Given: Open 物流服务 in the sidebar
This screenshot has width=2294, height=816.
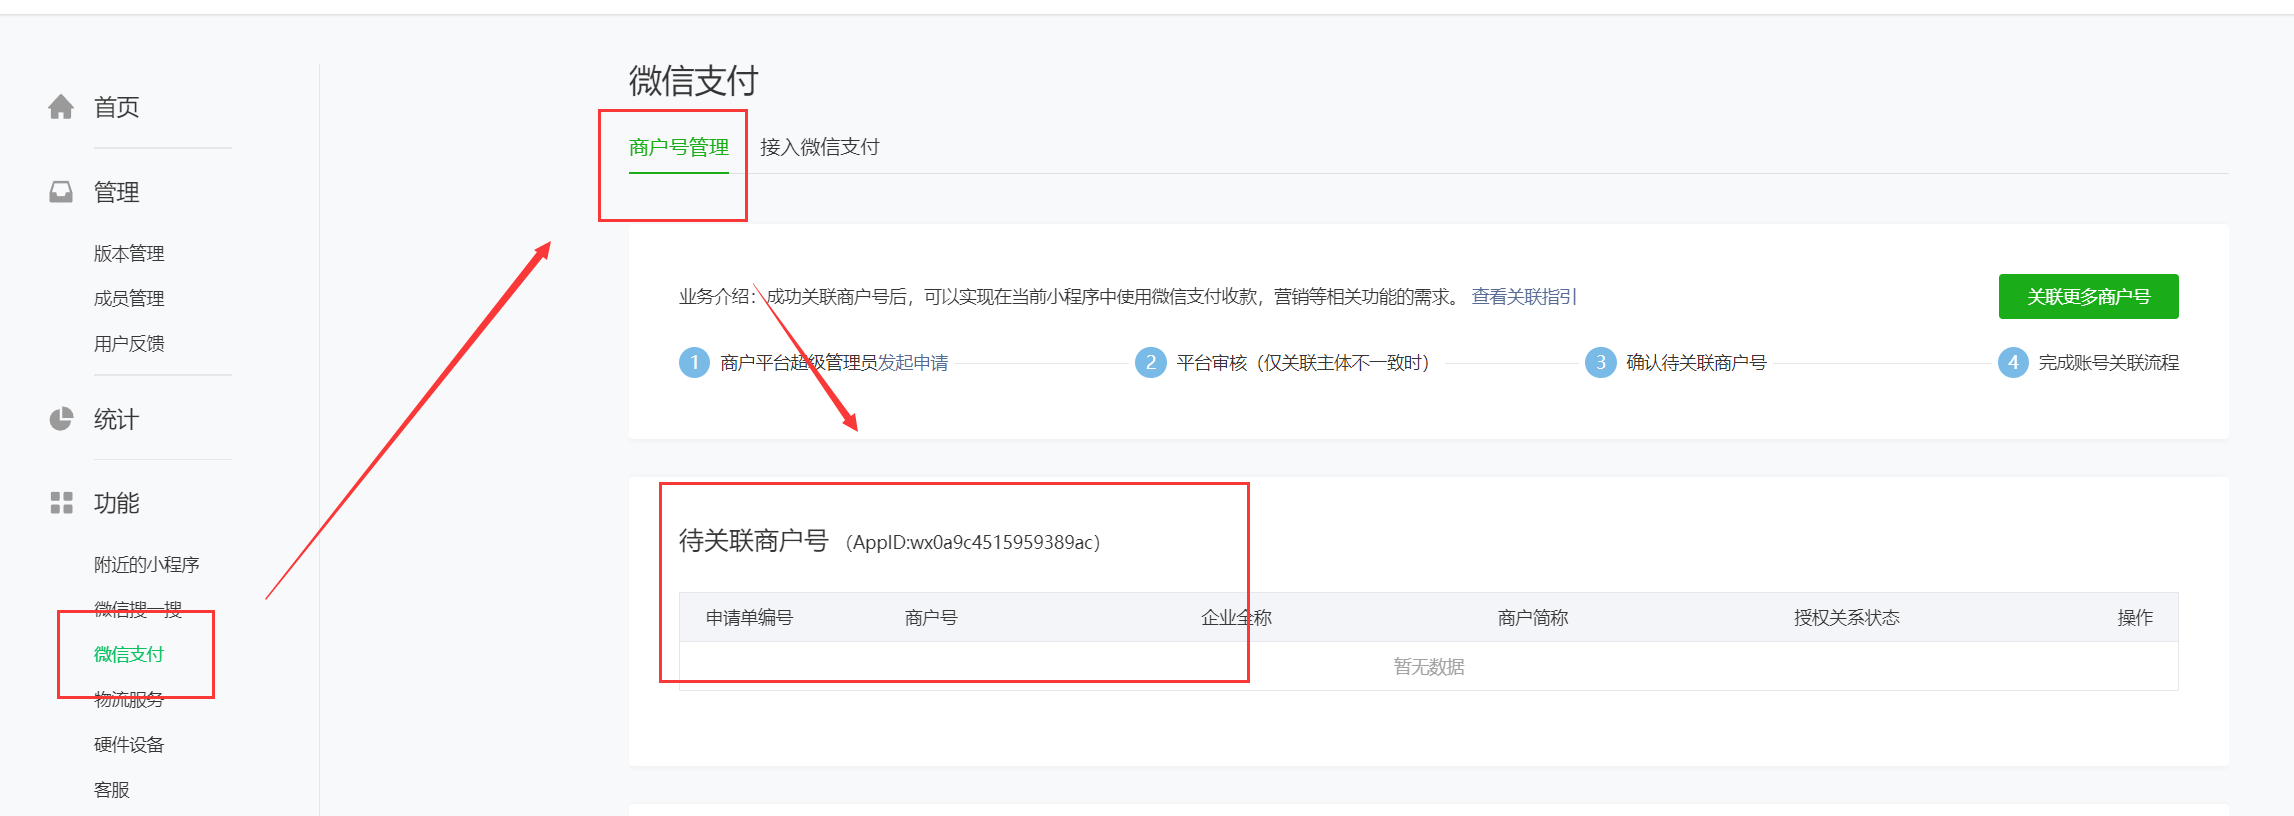Looking at the screenshot, I should tap(129, 700).
